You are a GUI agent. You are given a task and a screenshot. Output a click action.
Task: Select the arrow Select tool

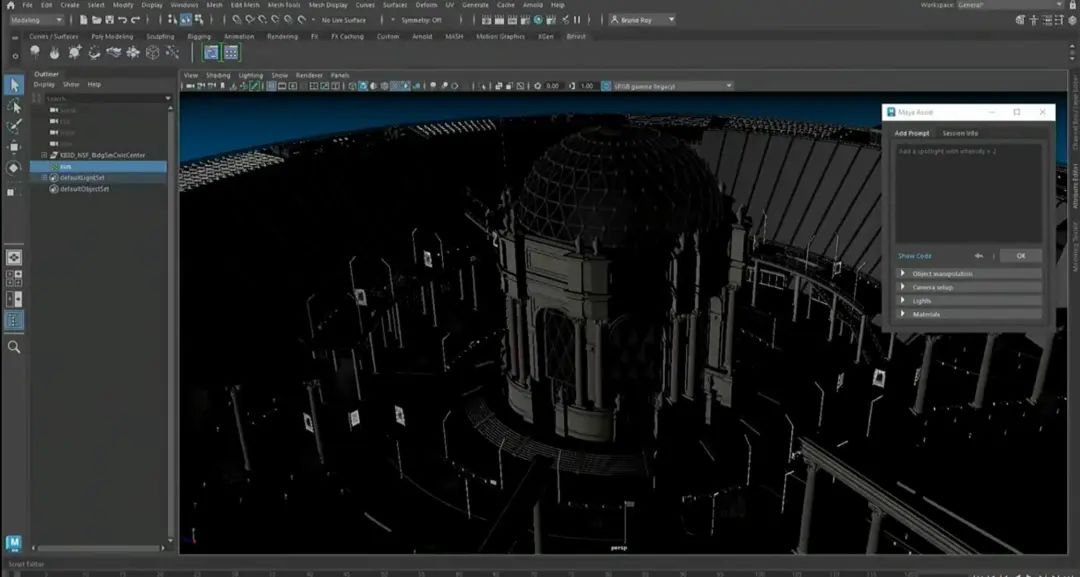[x=14, y=85]
